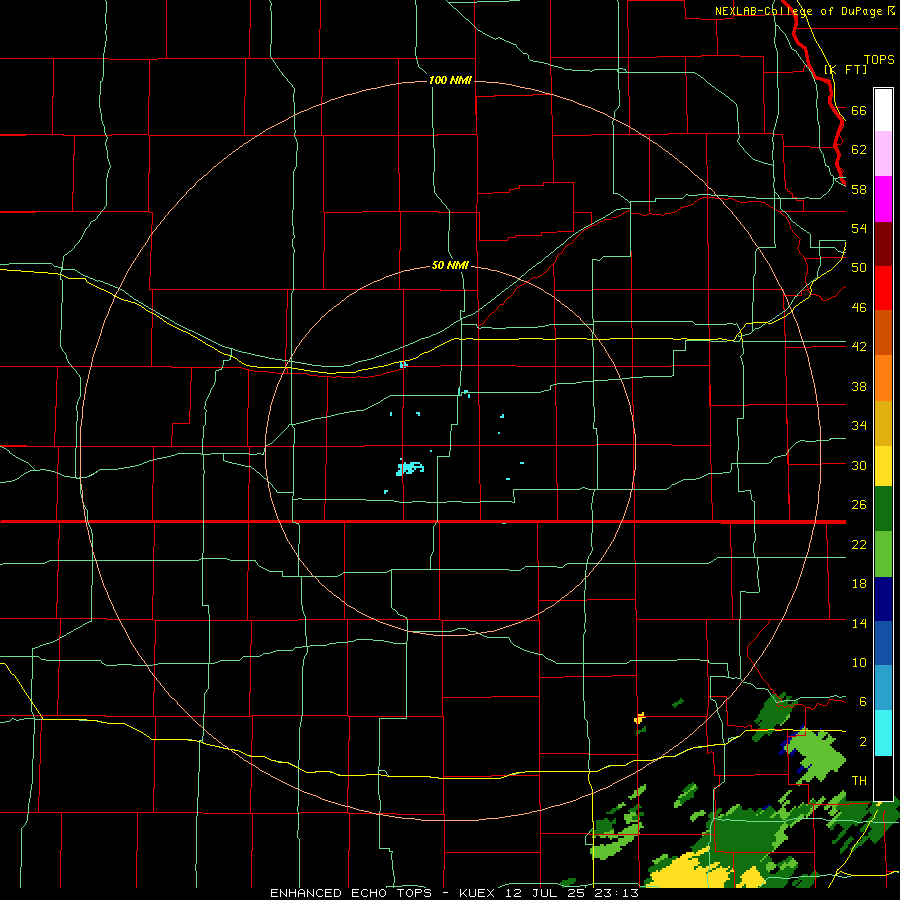This screenshot has width=900, height=900.
Task: Click the light green echo blob at right edge
Action: coord(817,755)
